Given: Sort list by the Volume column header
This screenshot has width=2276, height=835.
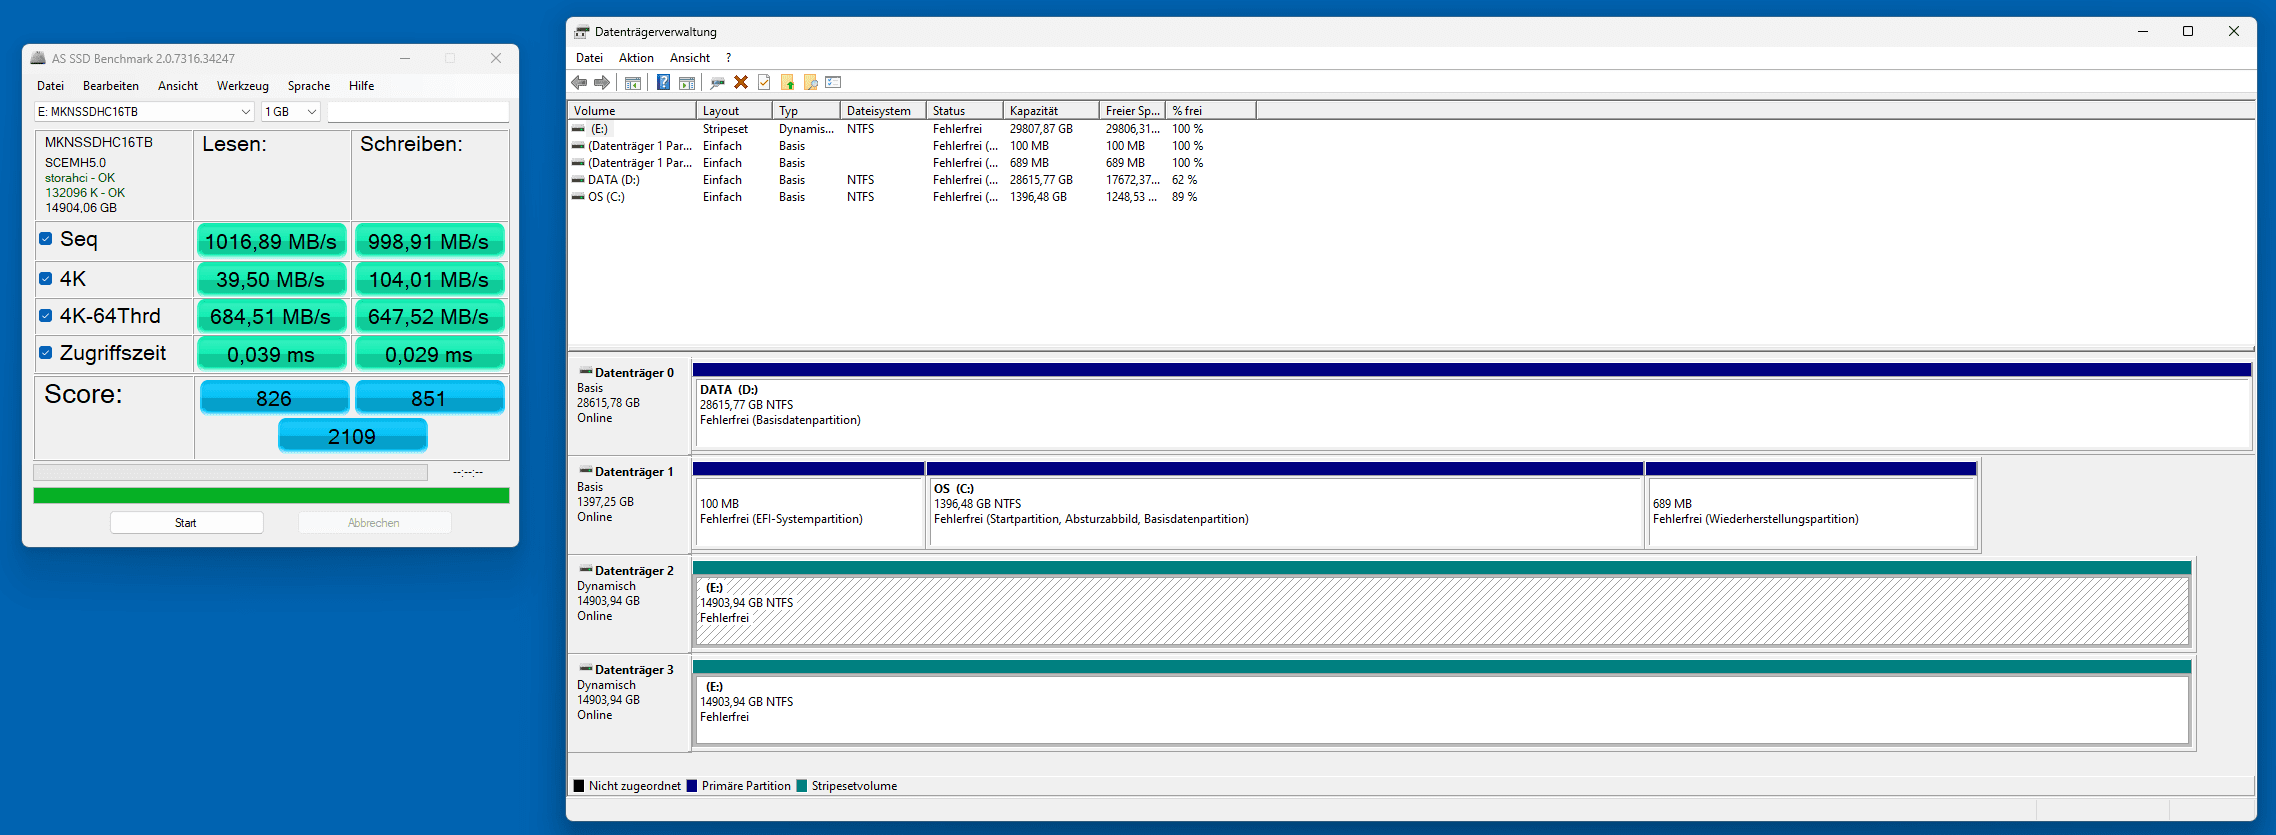Looking at the screenshot, I should [x=632, y=111].
